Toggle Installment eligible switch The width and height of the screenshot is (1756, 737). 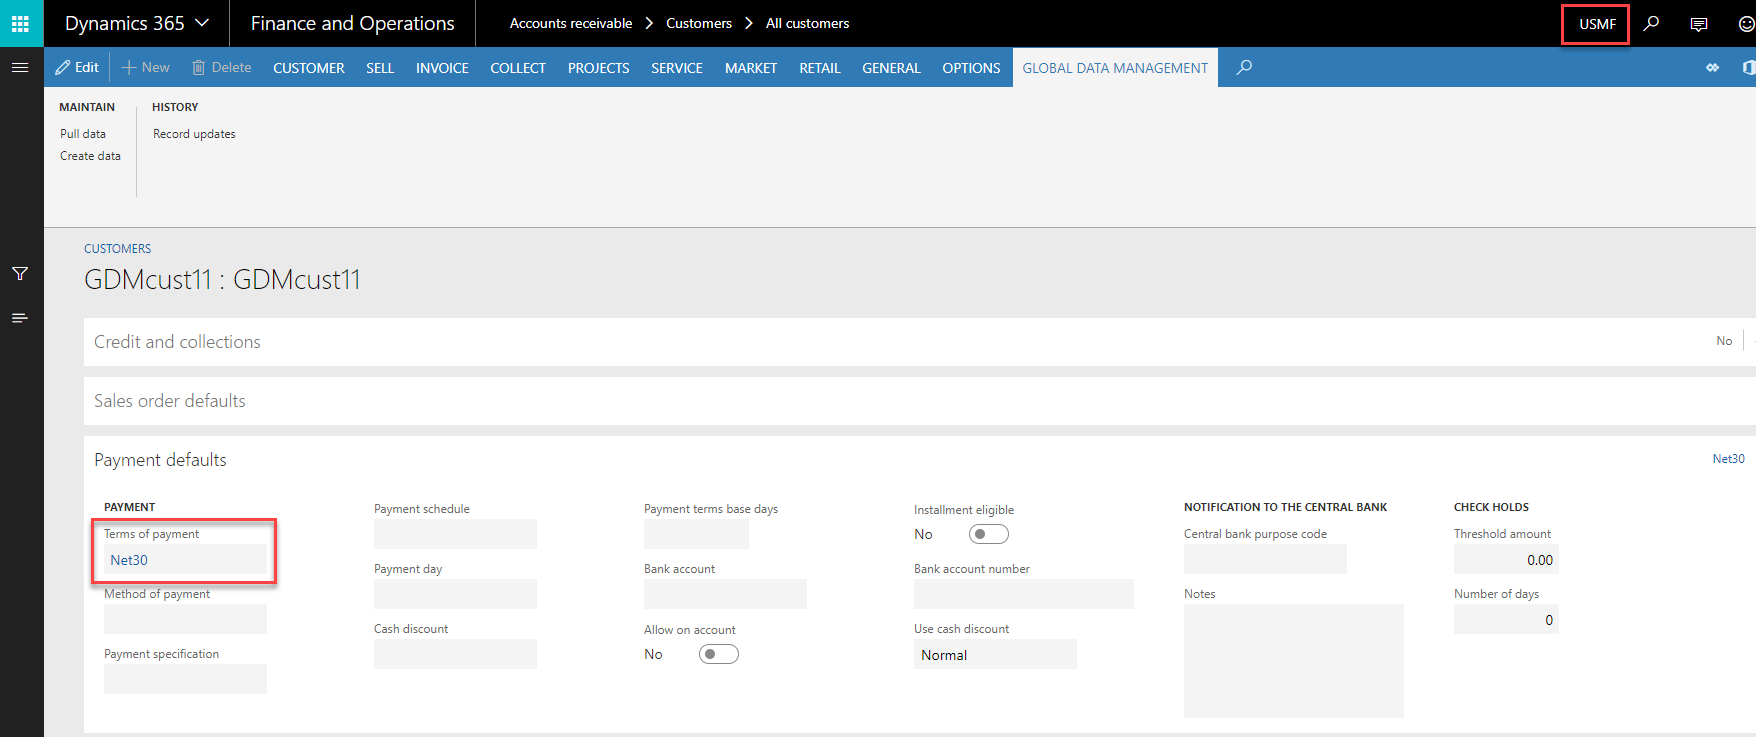(989, 534)
